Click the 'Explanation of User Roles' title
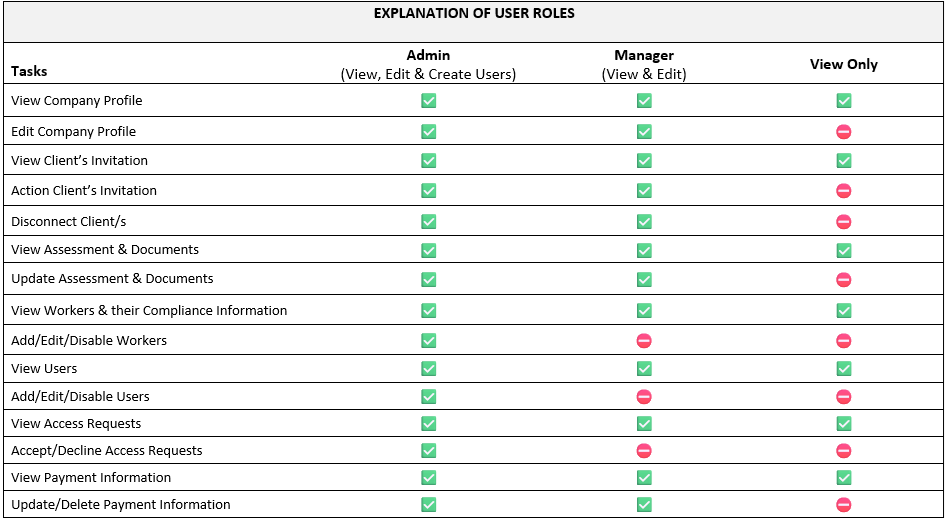The width and height of the screenshot is (947, 522). (x=474, y=14)
